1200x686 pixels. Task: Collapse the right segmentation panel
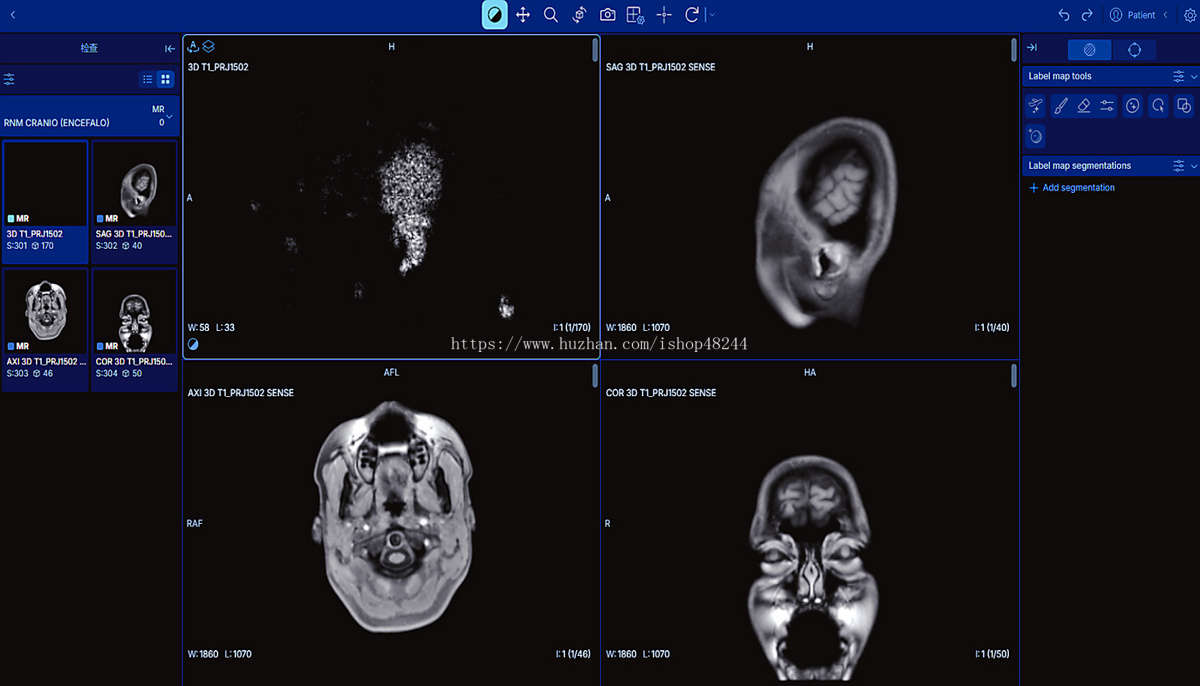tap(1032, 48)
